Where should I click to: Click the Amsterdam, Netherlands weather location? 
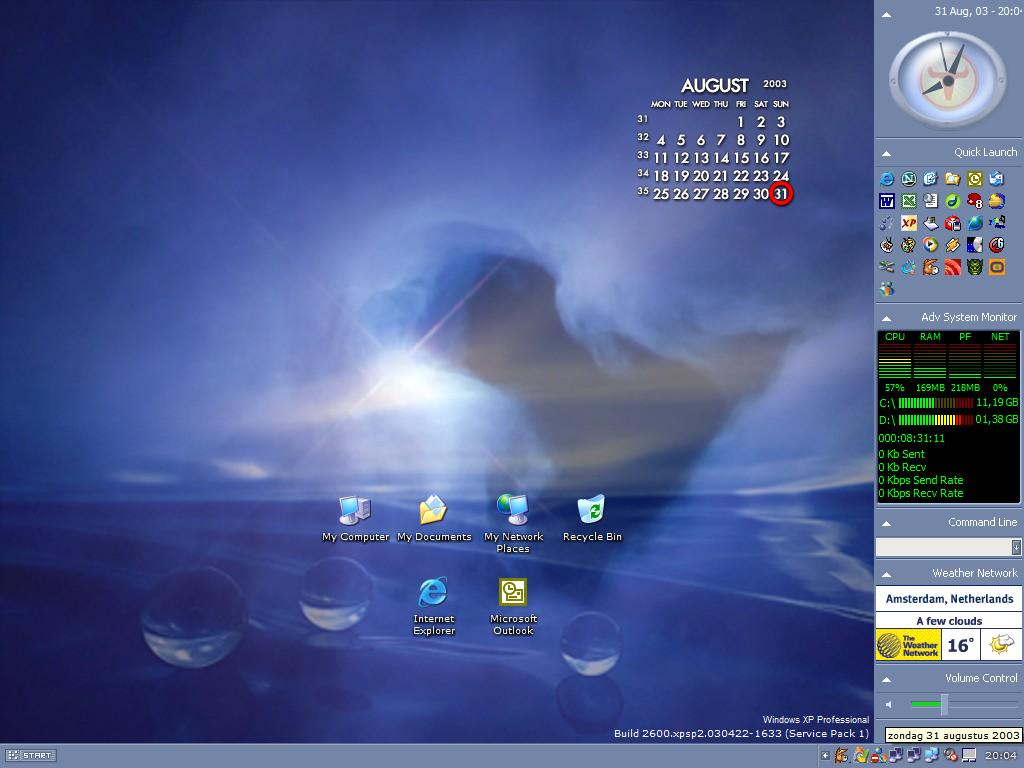pyautogui.click(x=949, y=599)
